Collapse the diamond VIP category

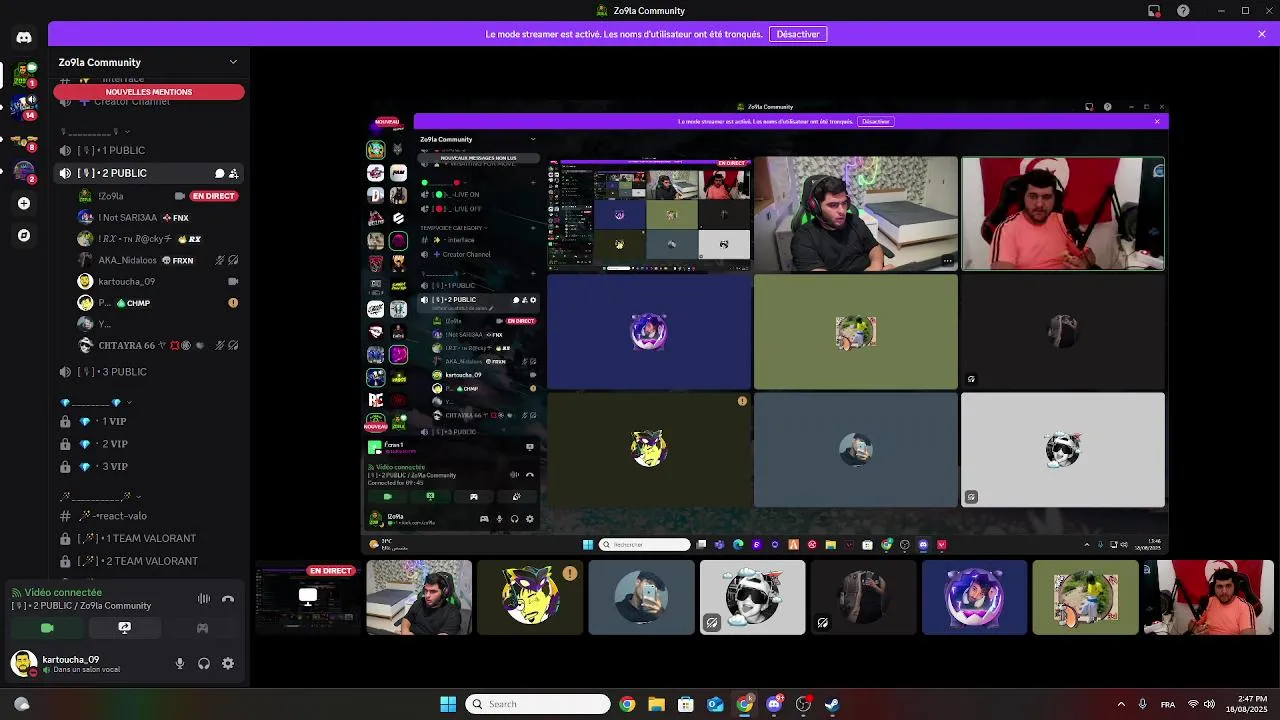click(x=98, y=402)
